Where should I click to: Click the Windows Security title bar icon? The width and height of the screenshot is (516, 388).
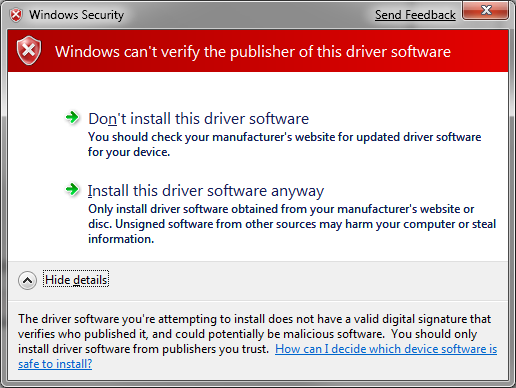[x=16, y=15]
